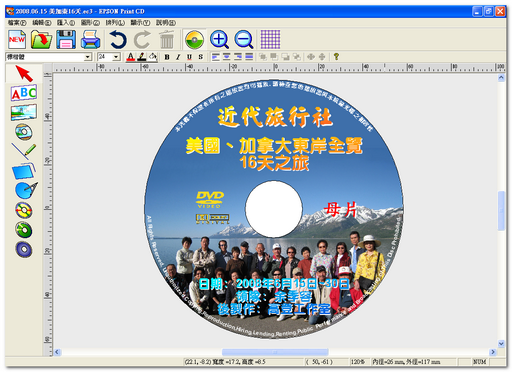Expand the font name dropdown
Viewport: 512px width, 372px height.
click(x=88, y=57)
